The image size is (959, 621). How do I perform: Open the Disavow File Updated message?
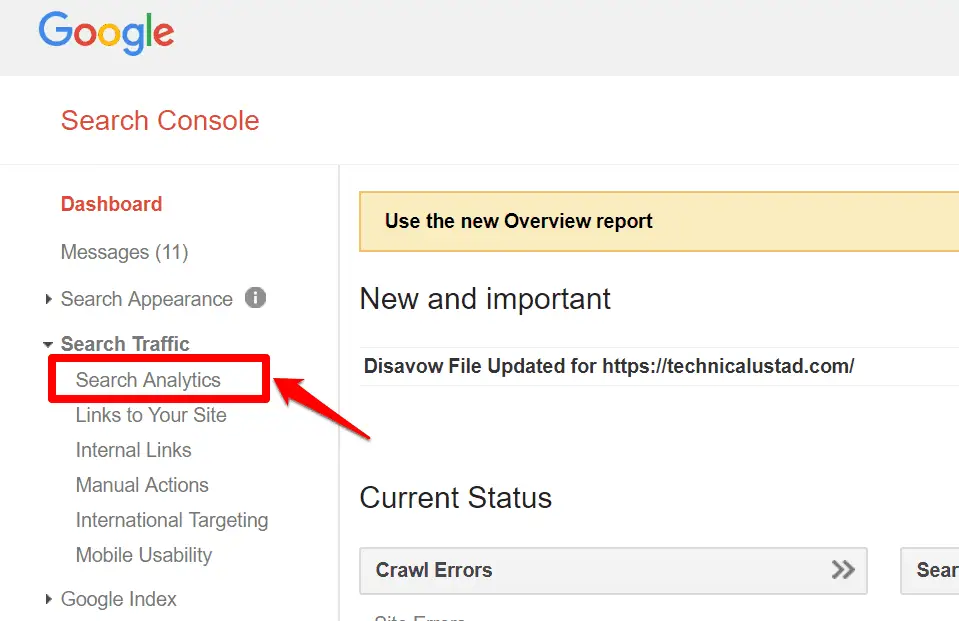pos(609,366)
